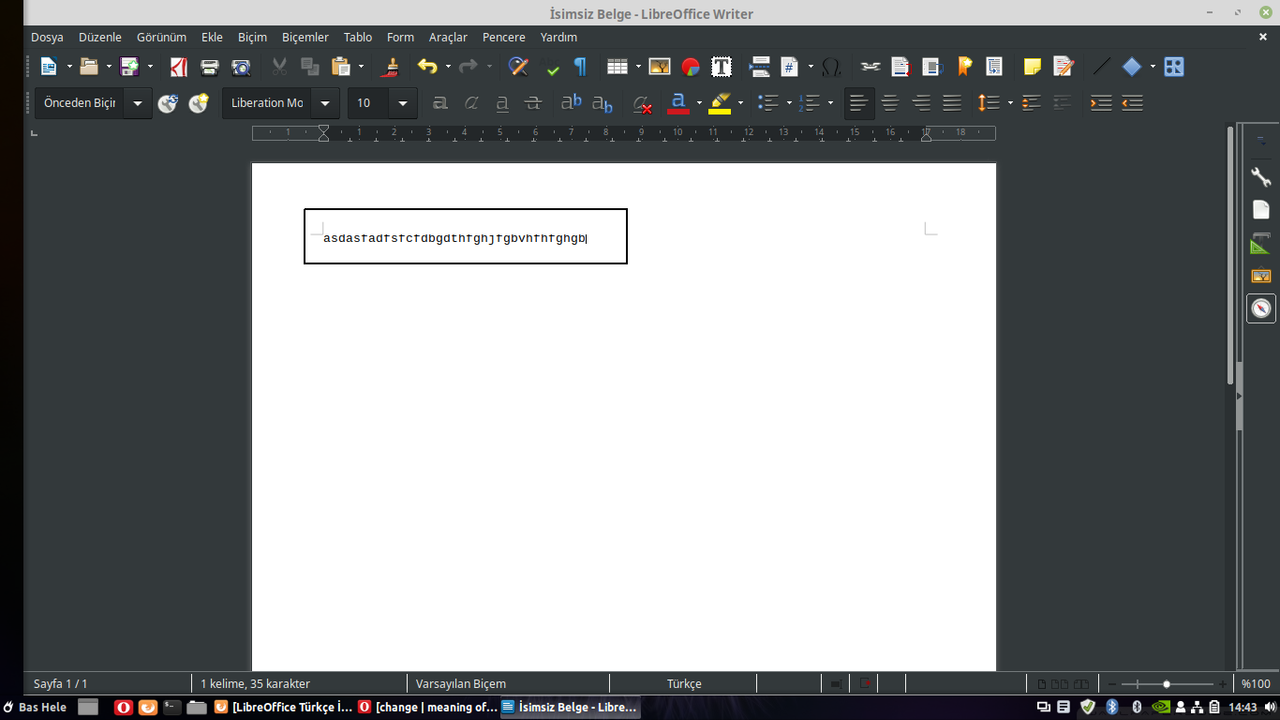Viewport: 1280px width, 720px height.
Task: Insert a page break
Action: click(x=760, y=67)
